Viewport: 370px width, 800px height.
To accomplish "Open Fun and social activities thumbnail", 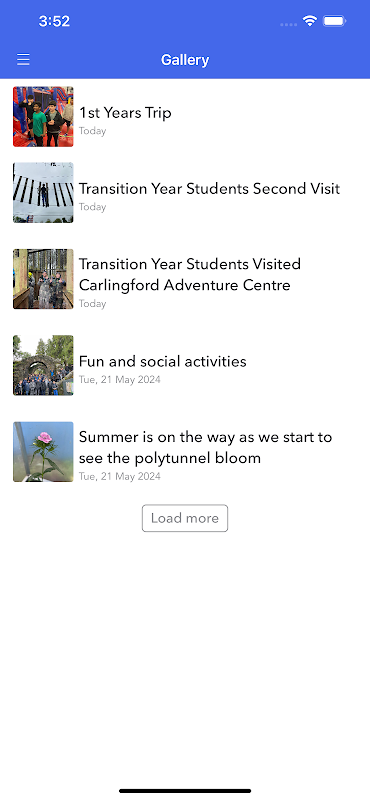I will (x=43, y=365).
